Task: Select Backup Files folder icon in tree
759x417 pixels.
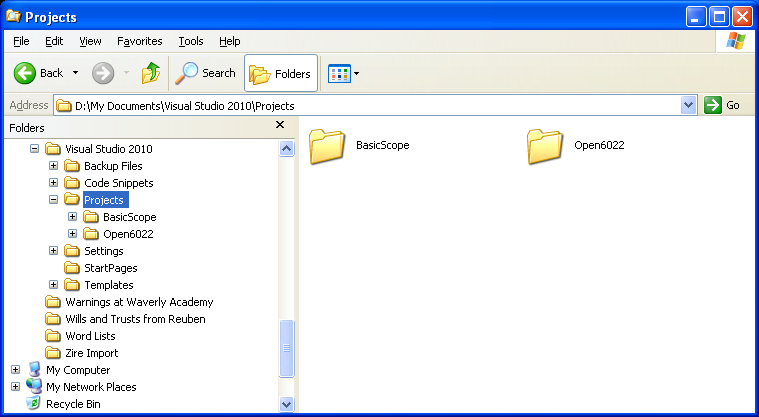Action: pos(72,166)
